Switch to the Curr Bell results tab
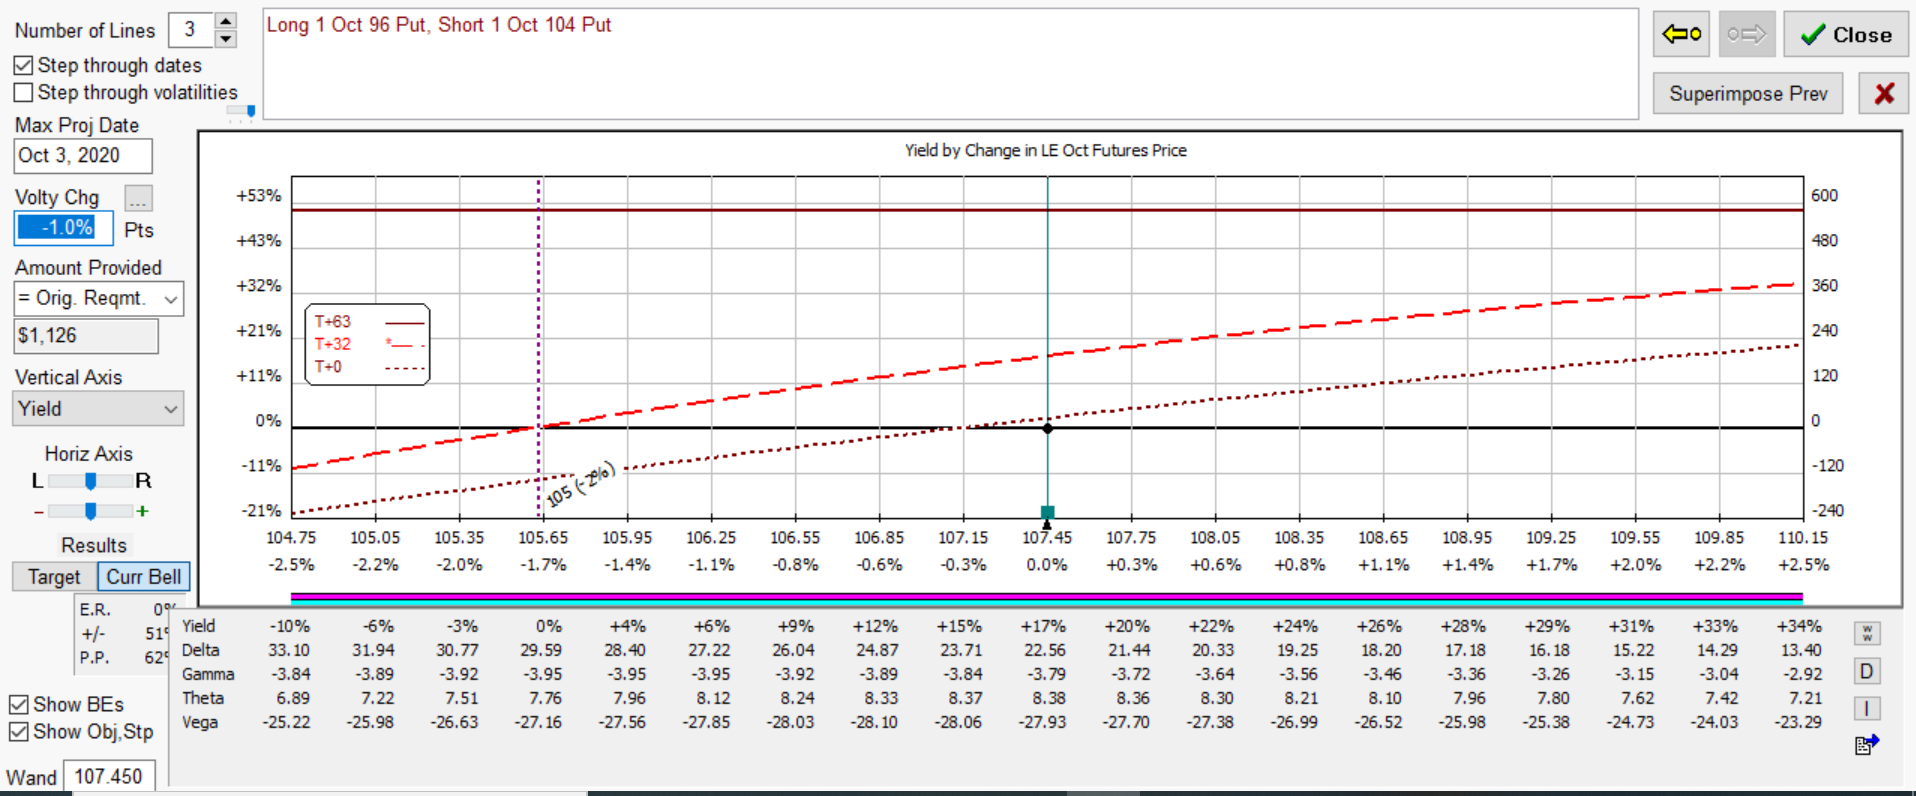Image resolution: width=1916 pixels, height=796 pixels. 144,577
